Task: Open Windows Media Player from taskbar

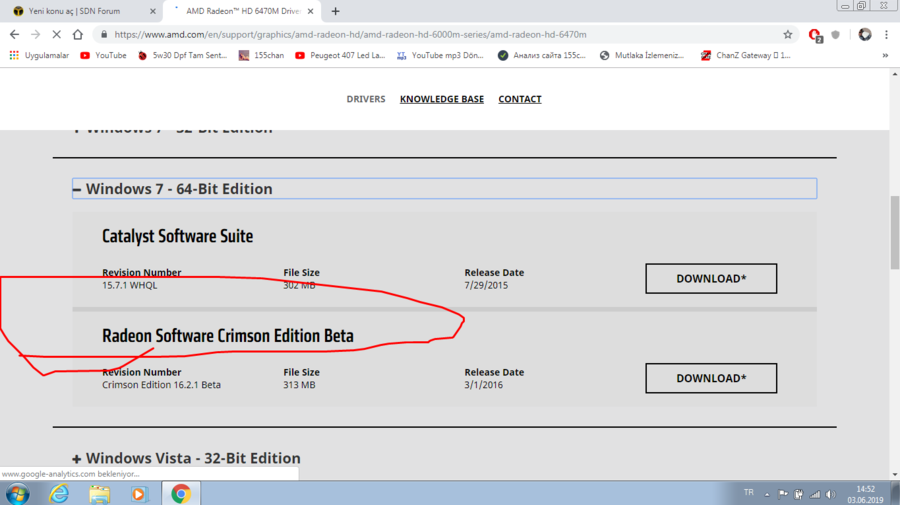Action: coord(139,494)
